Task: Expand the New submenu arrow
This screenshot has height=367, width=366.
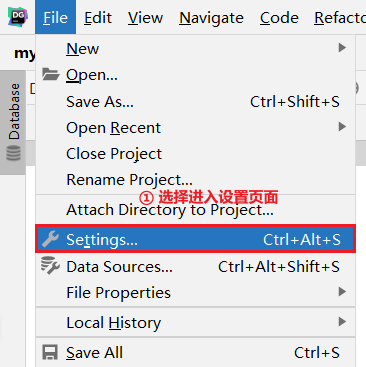Action: [342, 48]
